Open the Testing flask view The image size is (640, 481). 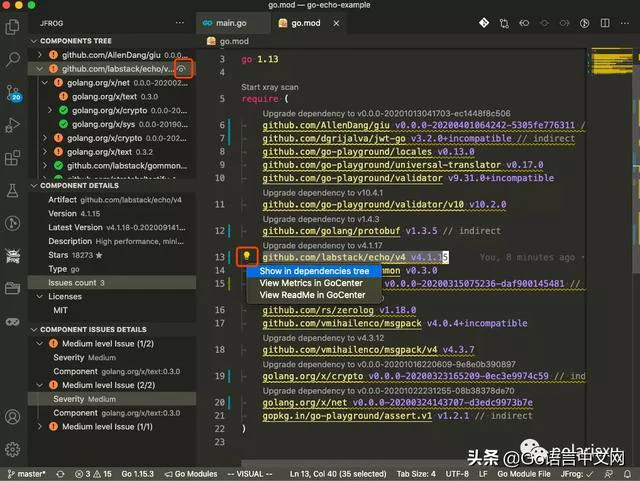[13, 190]
